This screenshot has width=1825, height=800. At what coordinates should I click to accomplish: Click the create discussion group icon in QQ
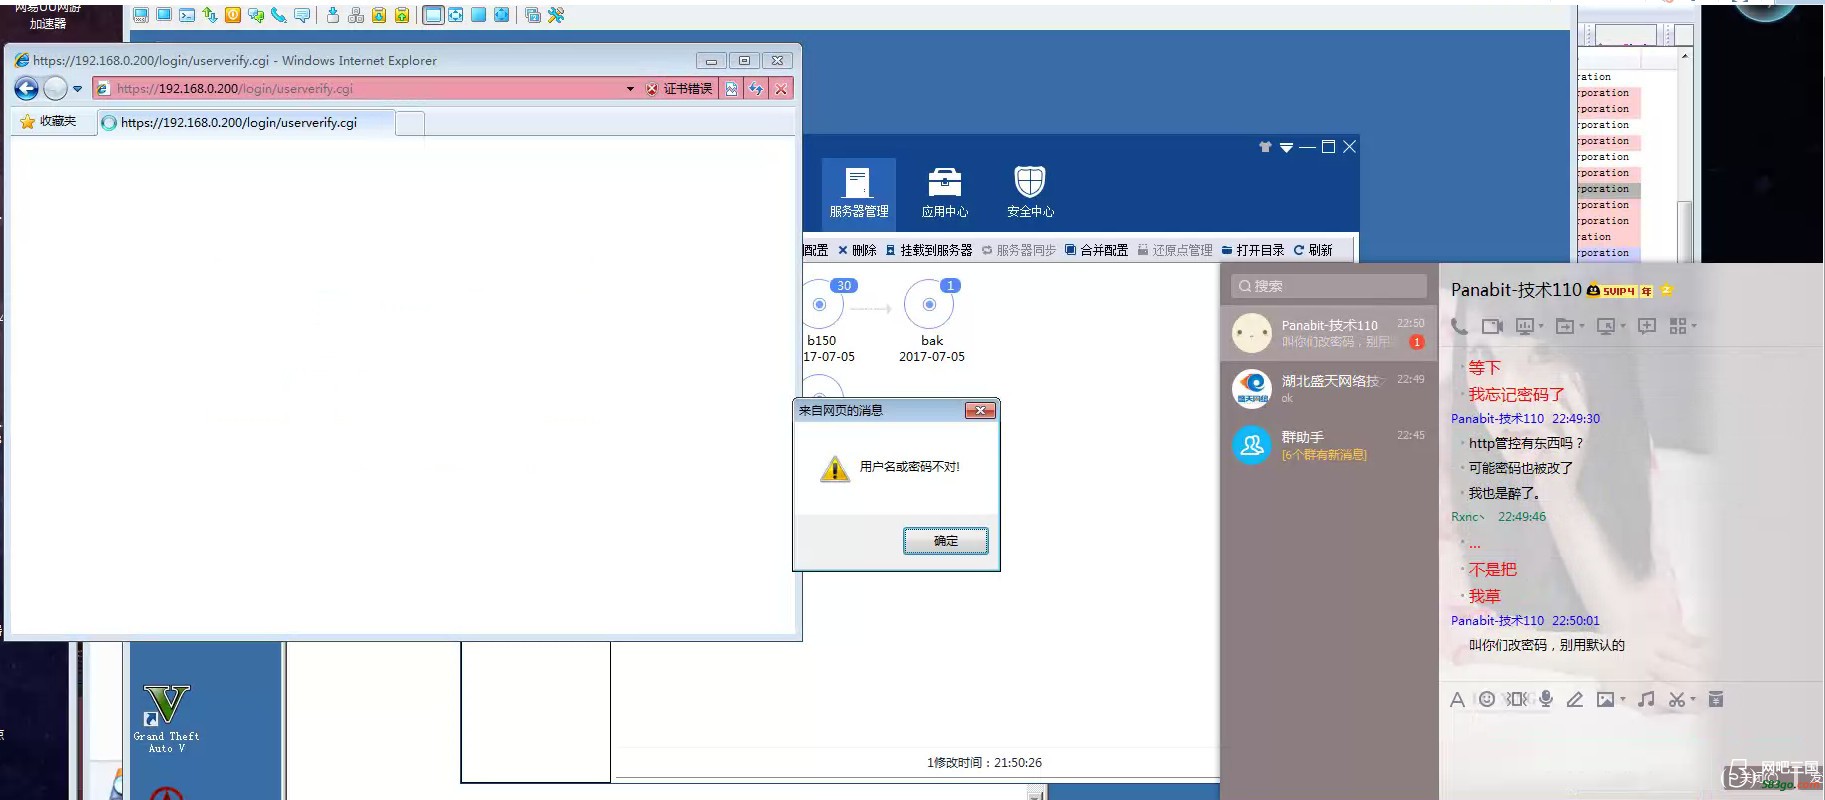1647,326
